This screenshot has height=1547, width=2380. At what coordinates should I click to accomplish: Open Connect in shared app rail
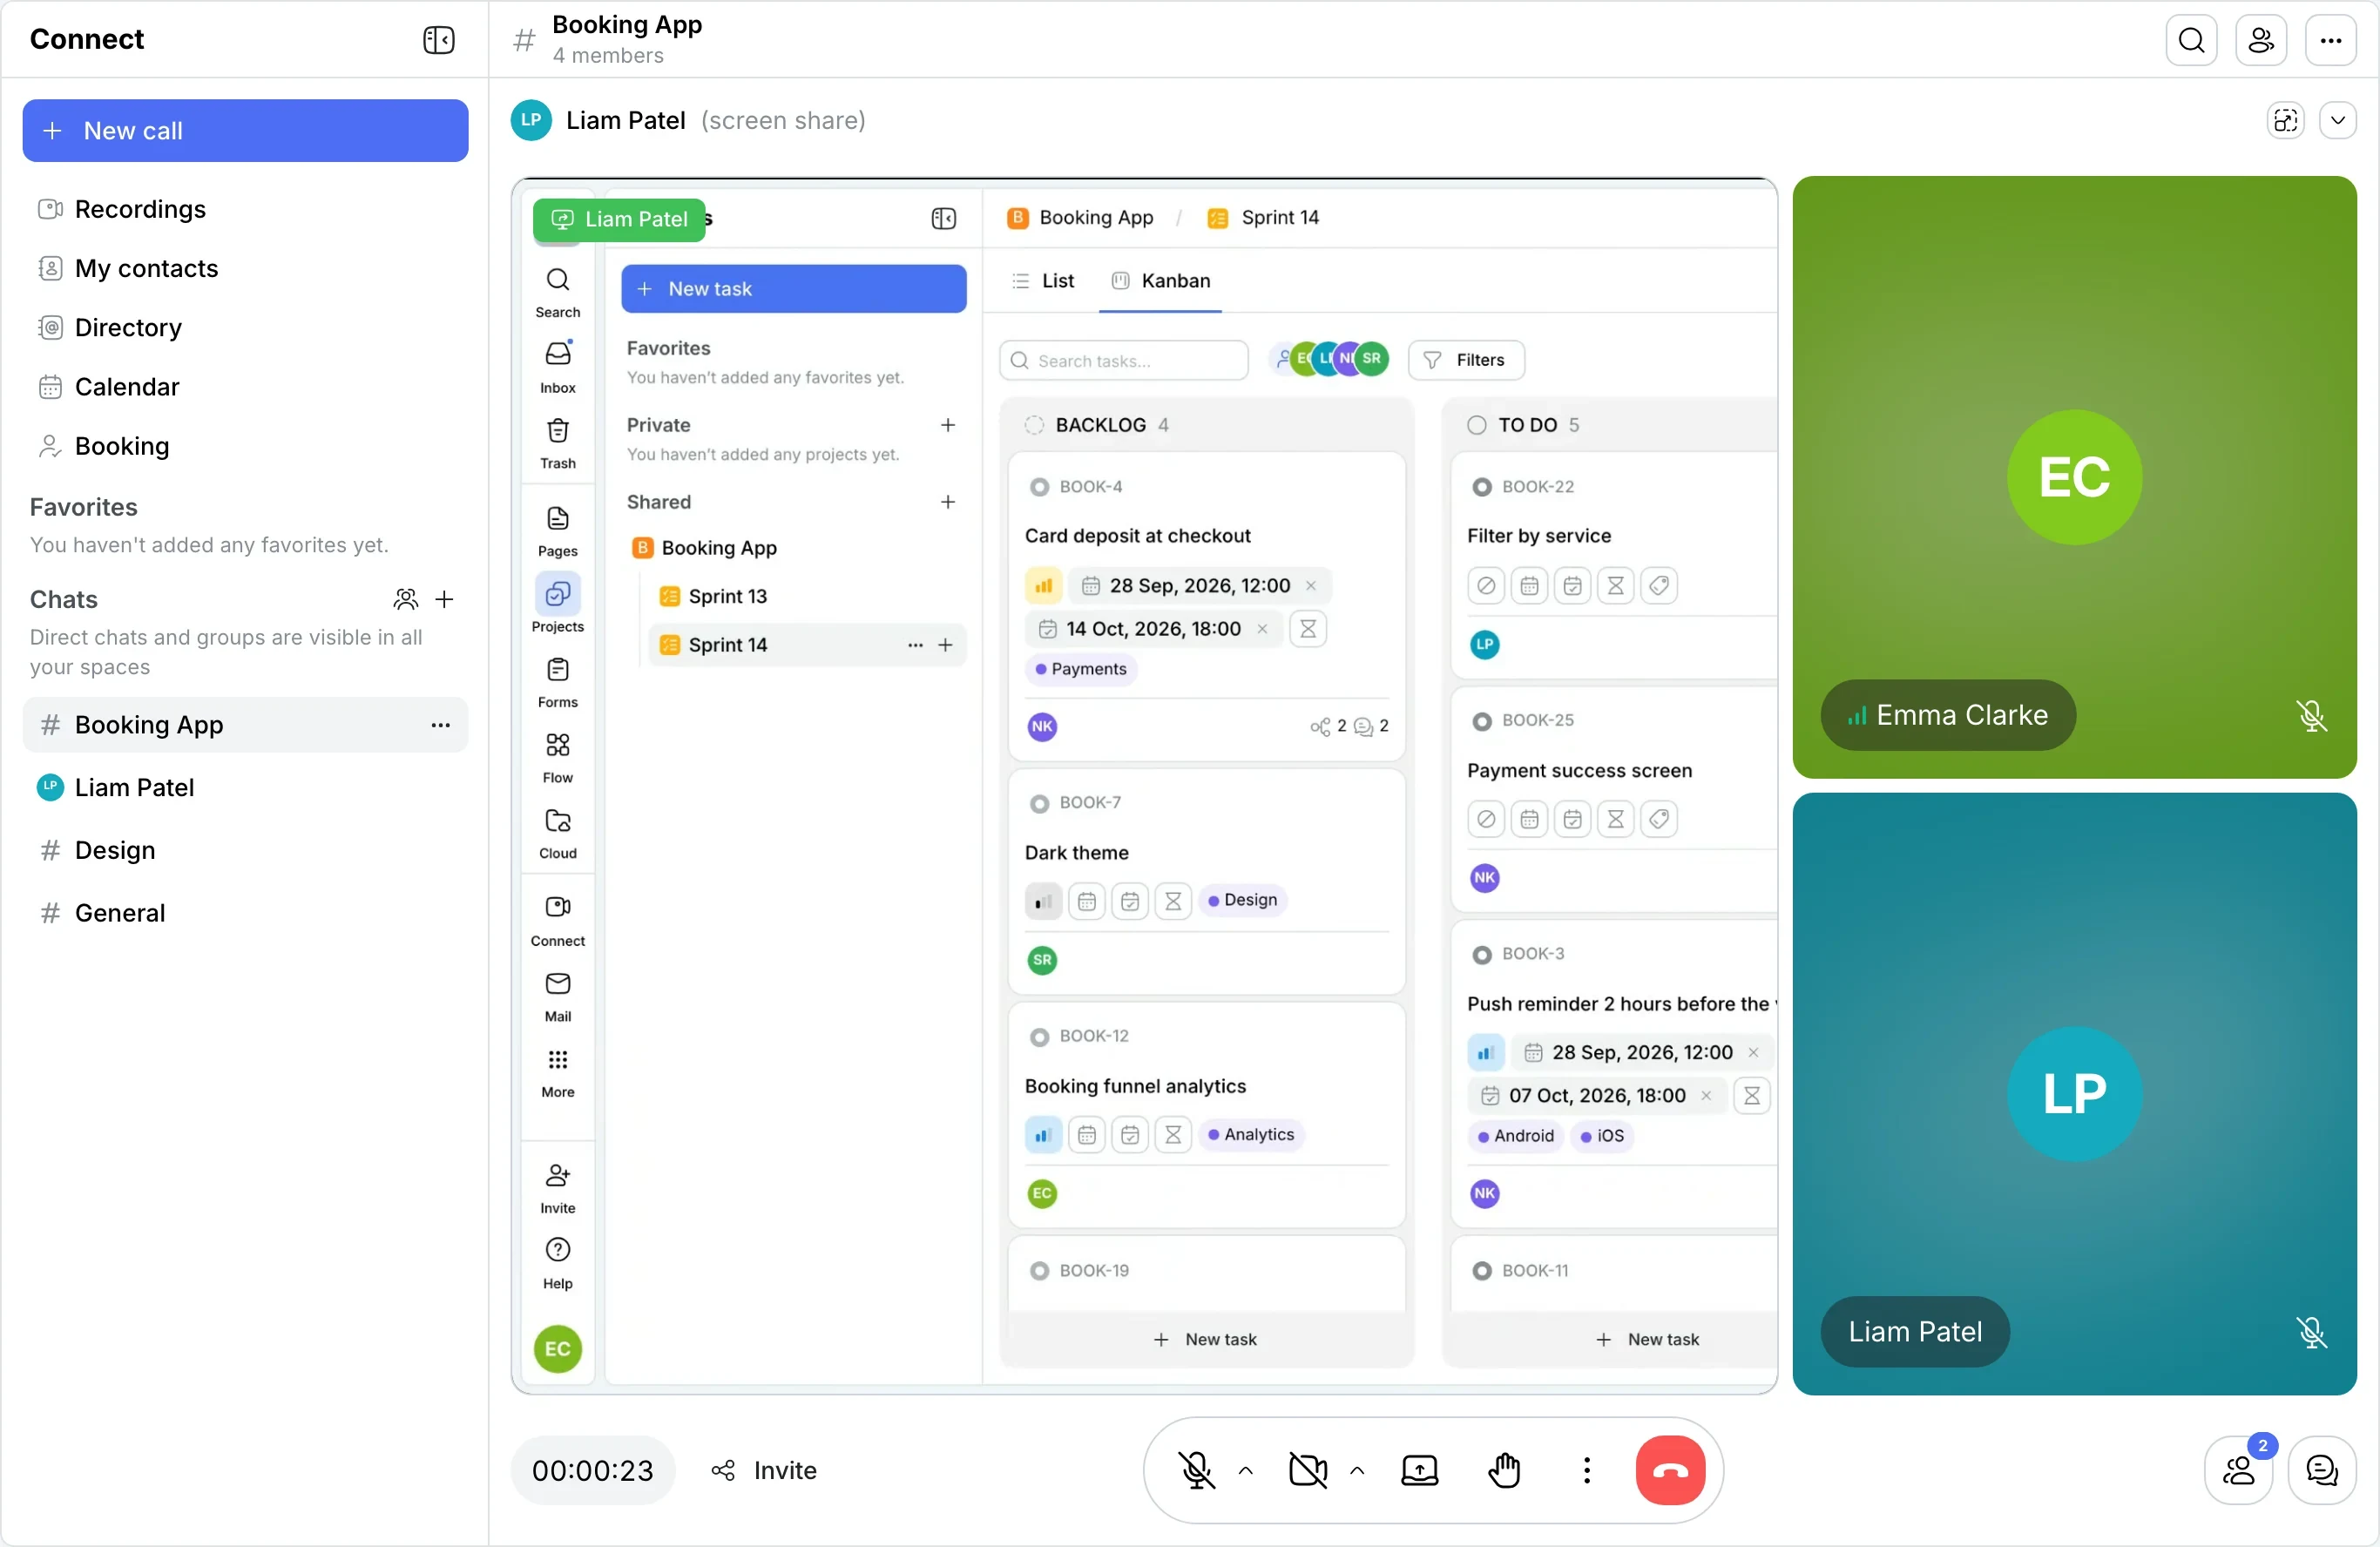pos(557,921)
